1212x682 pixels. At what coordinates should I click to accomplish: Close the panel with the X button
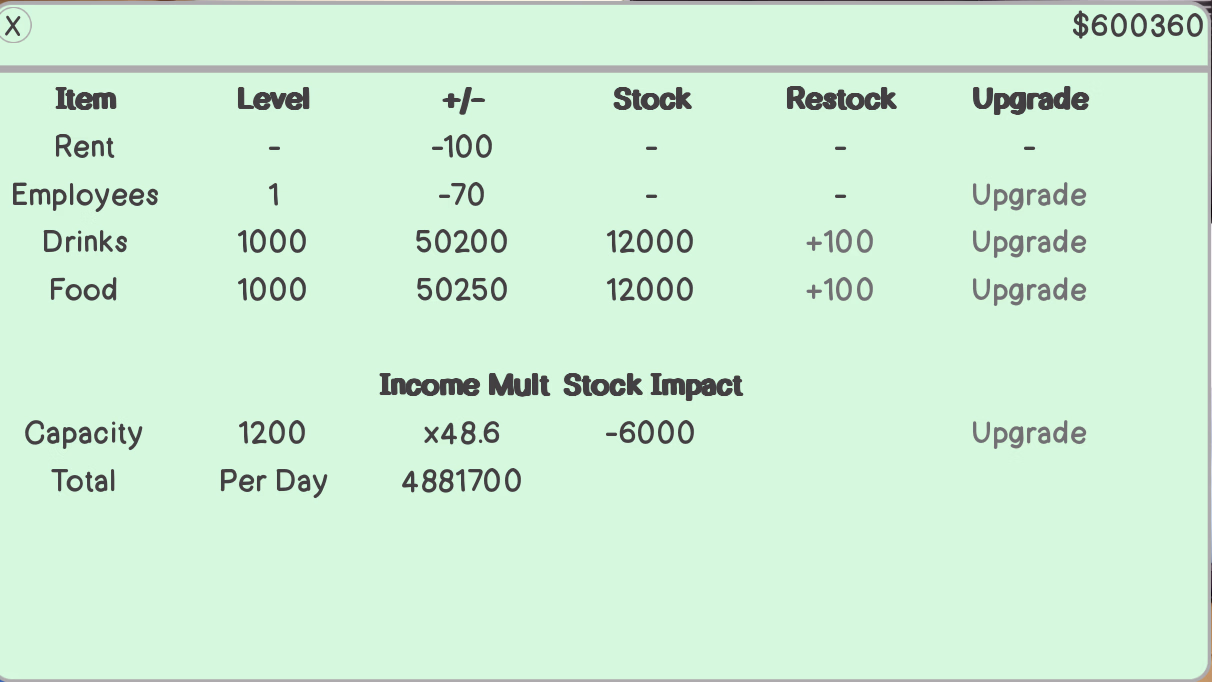pyautogui.click(x=14, y=26)
